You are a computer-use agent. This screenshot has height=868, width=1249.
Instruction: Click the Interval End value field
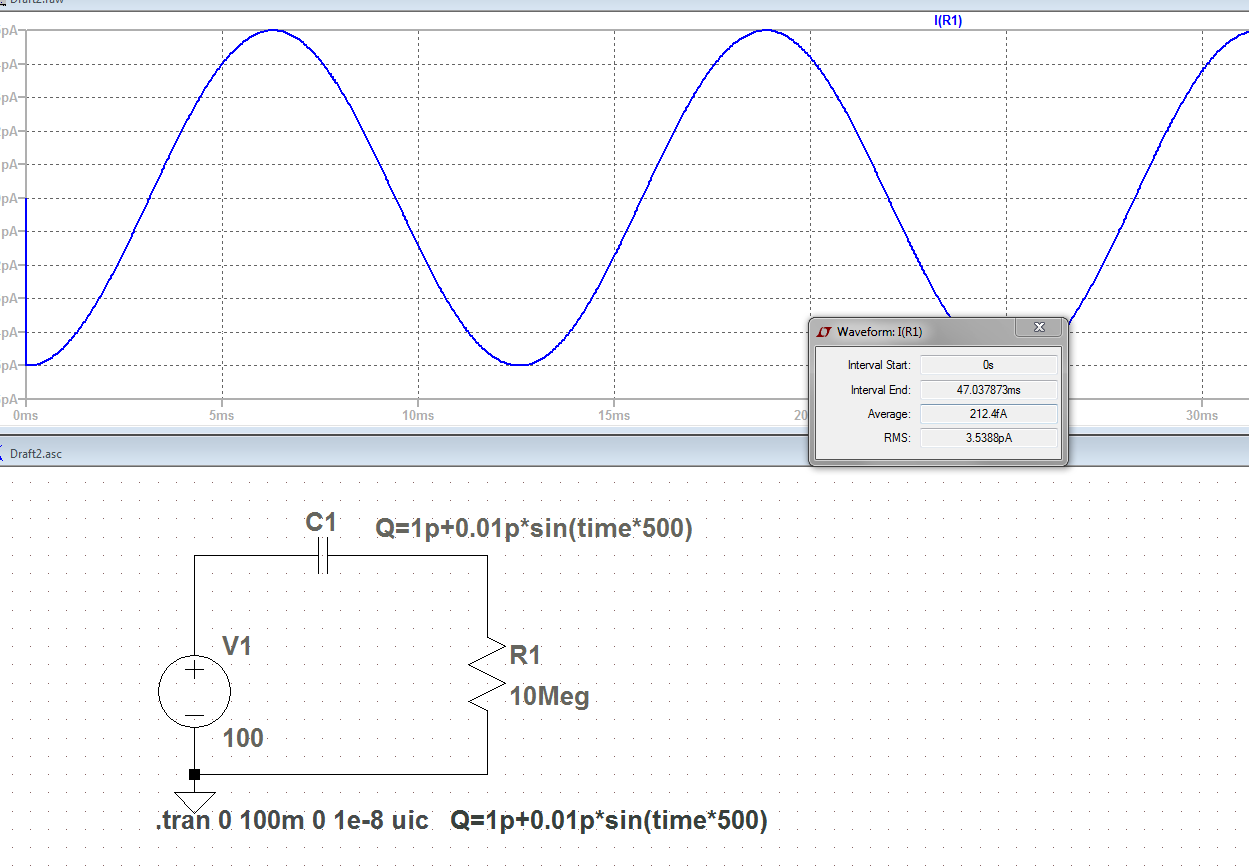(988, 389)
